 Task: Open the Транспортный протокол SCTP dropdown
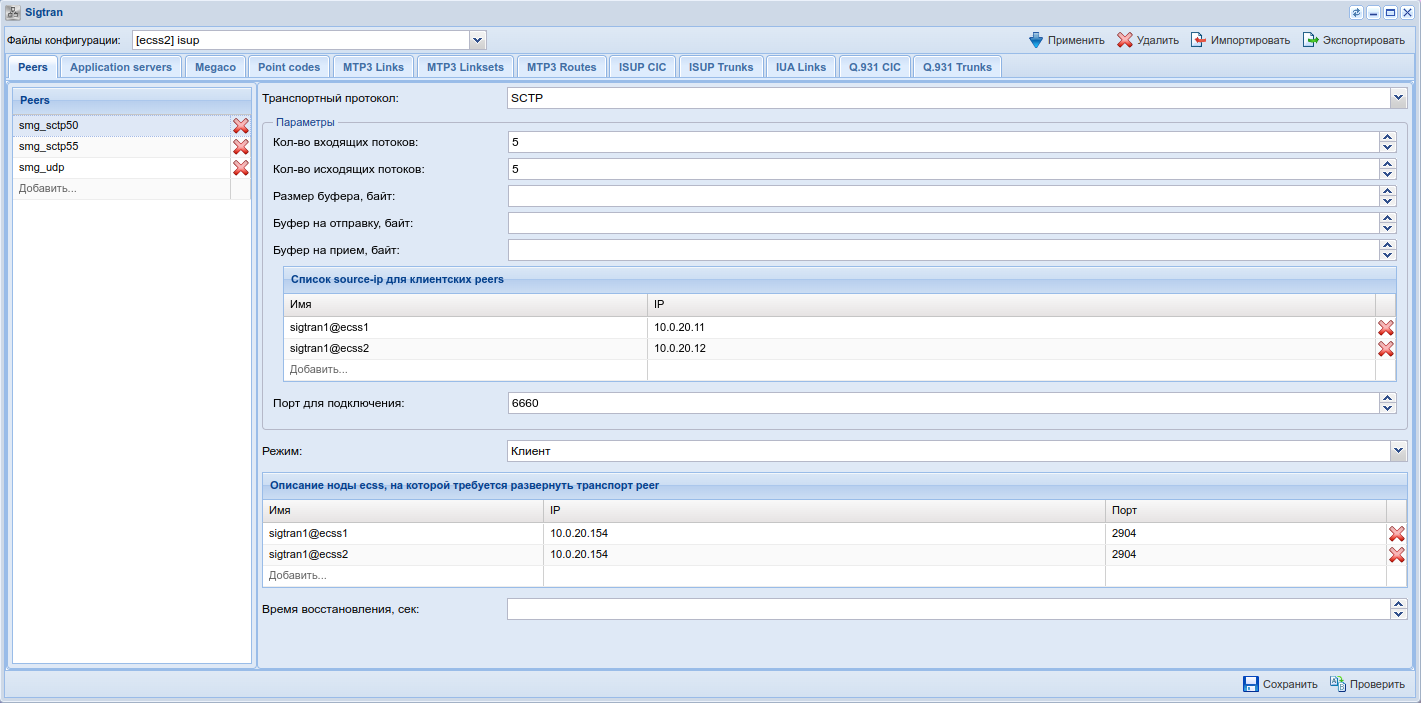(x=1398, y=98)
